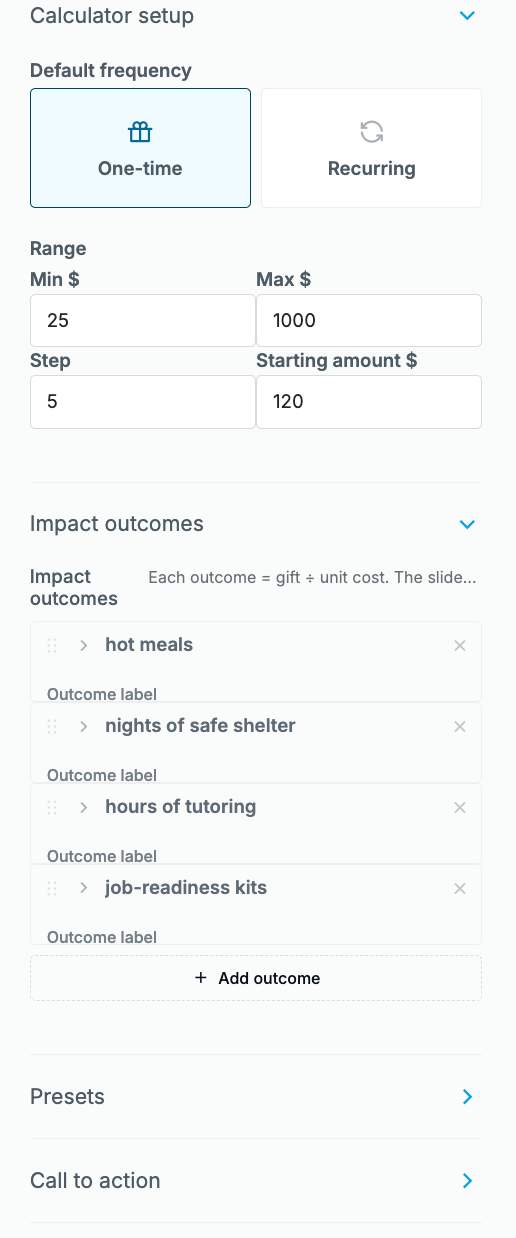Focus the Max $ input field
Image resolution: width=516 pixels, height=1238 pixels.
click(x=369, y=320)
